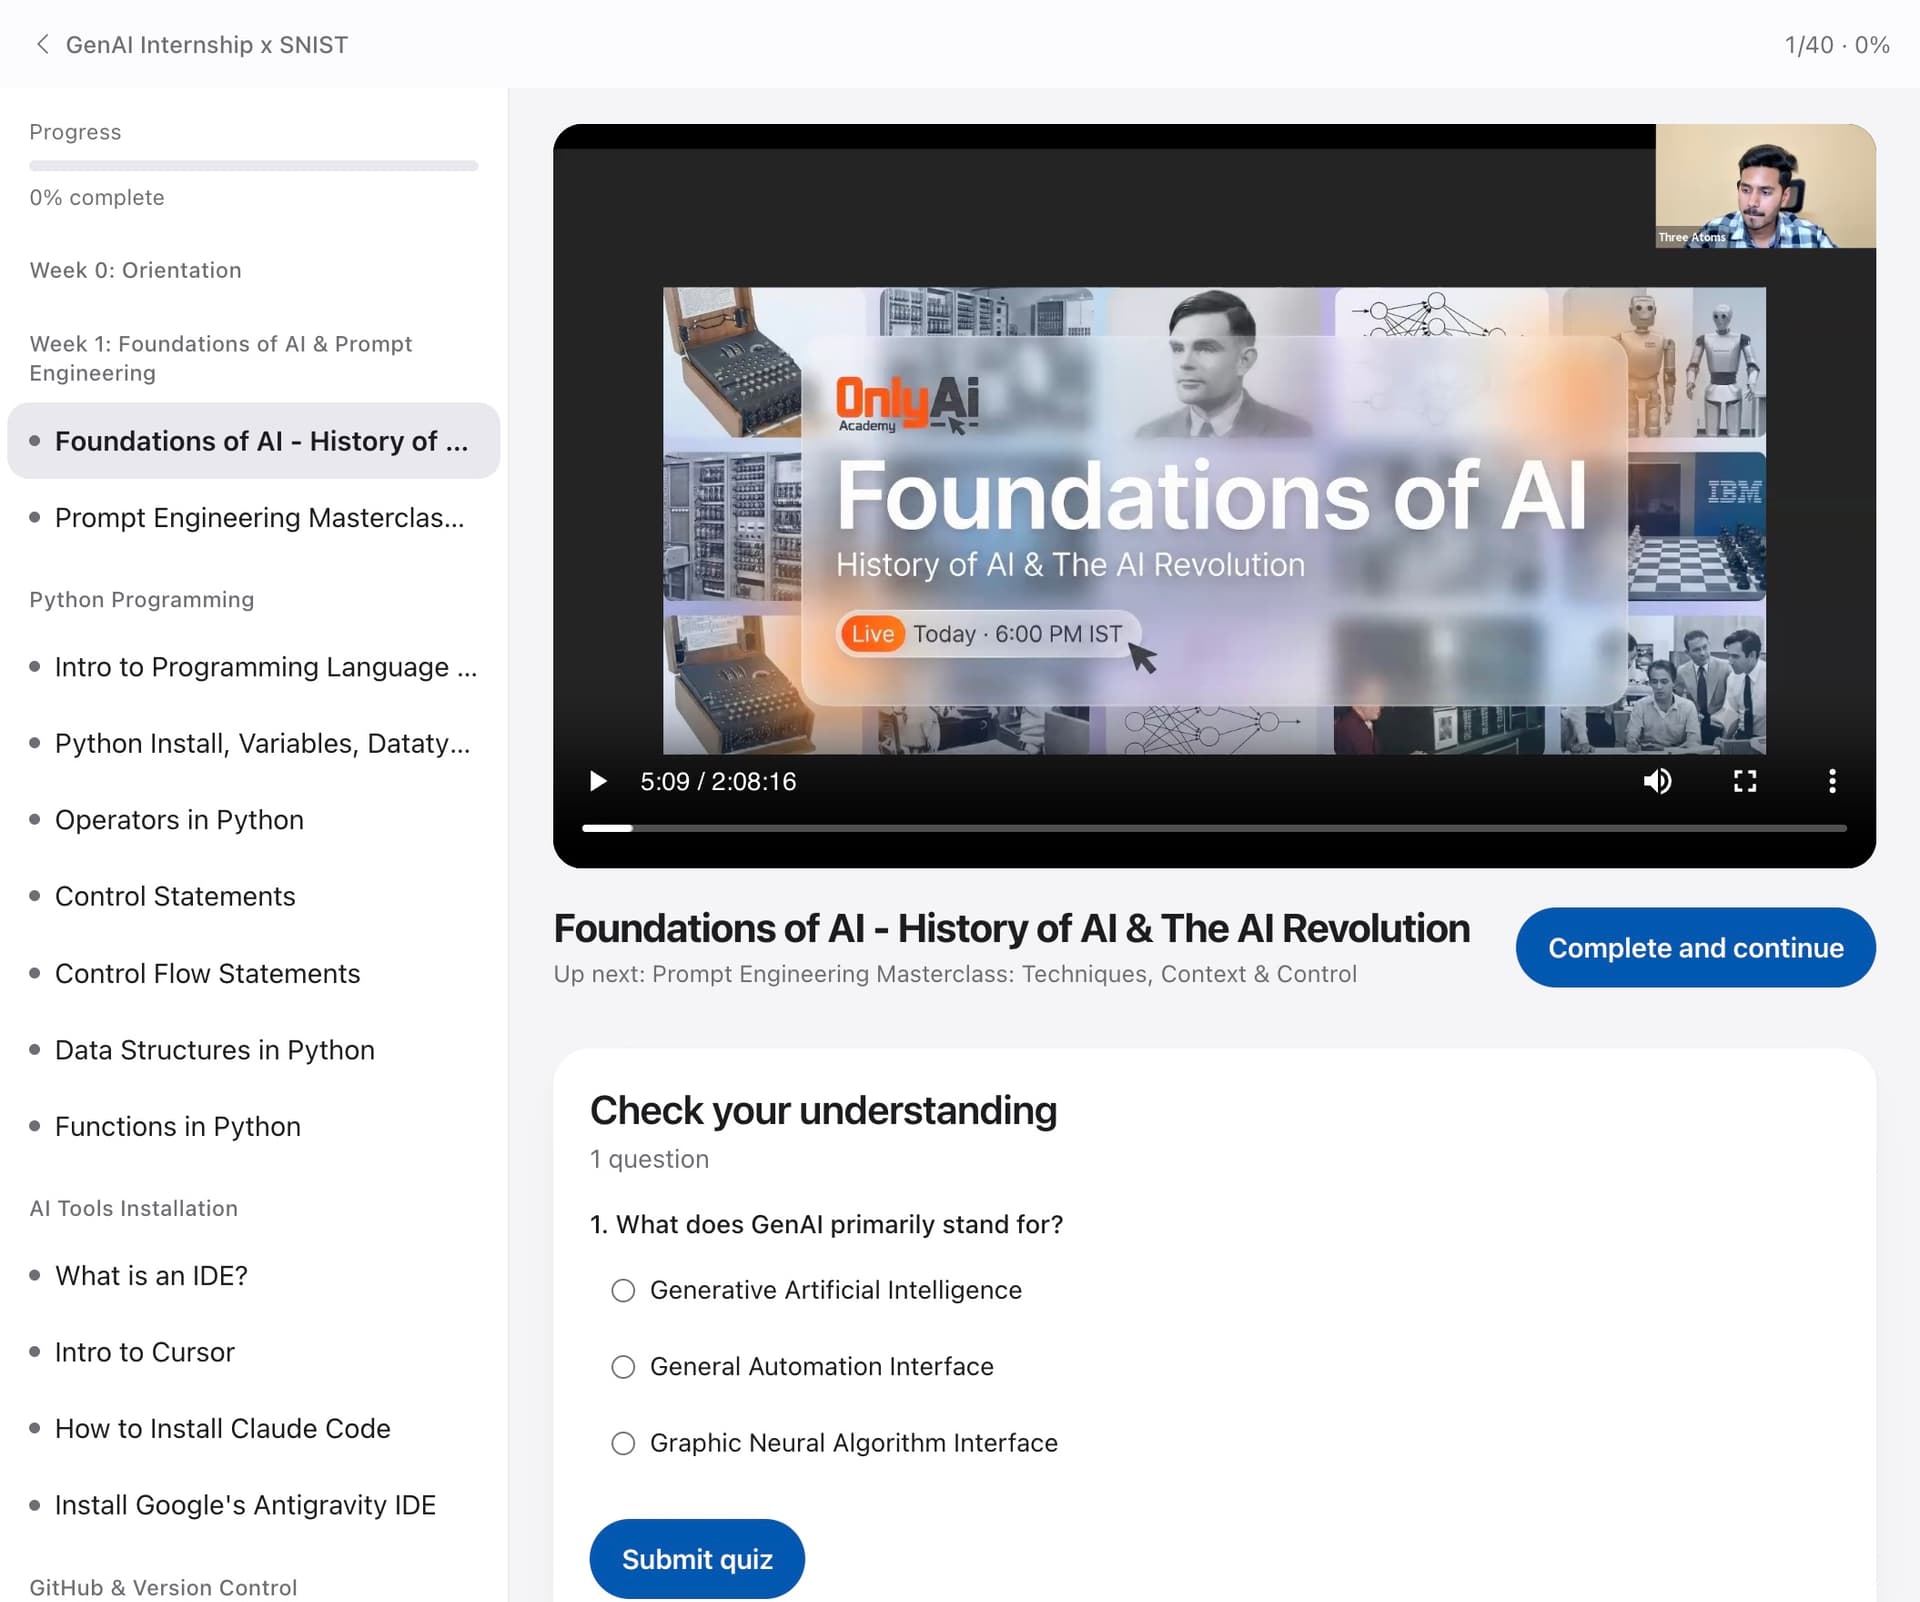The width and height of the screenshot is (1920, 1602).
Task: Open the video three-dot options menu
Action: coord(1832,781)
